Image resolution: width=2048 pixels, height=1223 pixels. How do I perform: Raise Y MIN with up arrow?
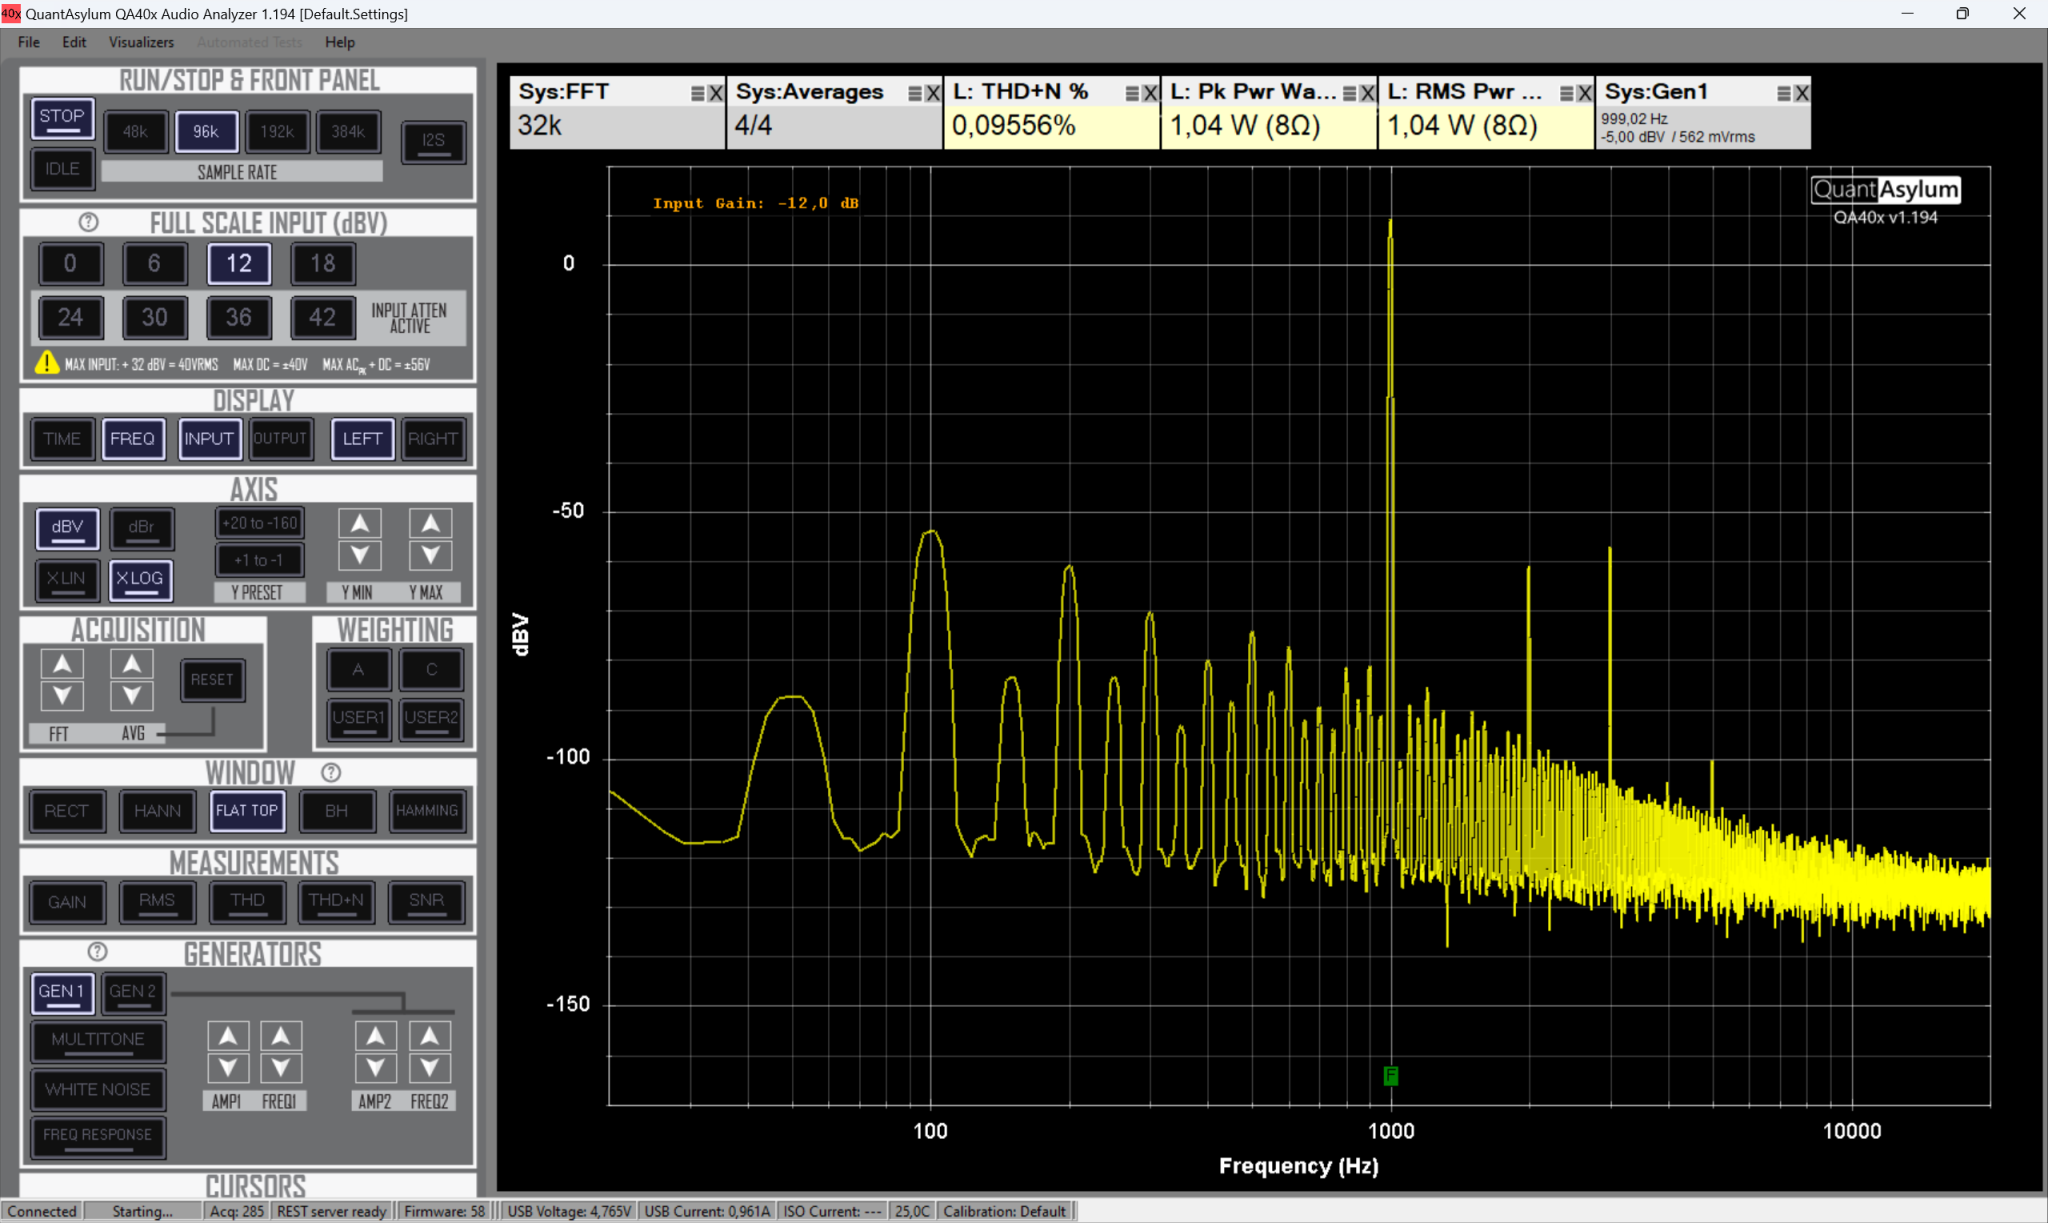360,523
